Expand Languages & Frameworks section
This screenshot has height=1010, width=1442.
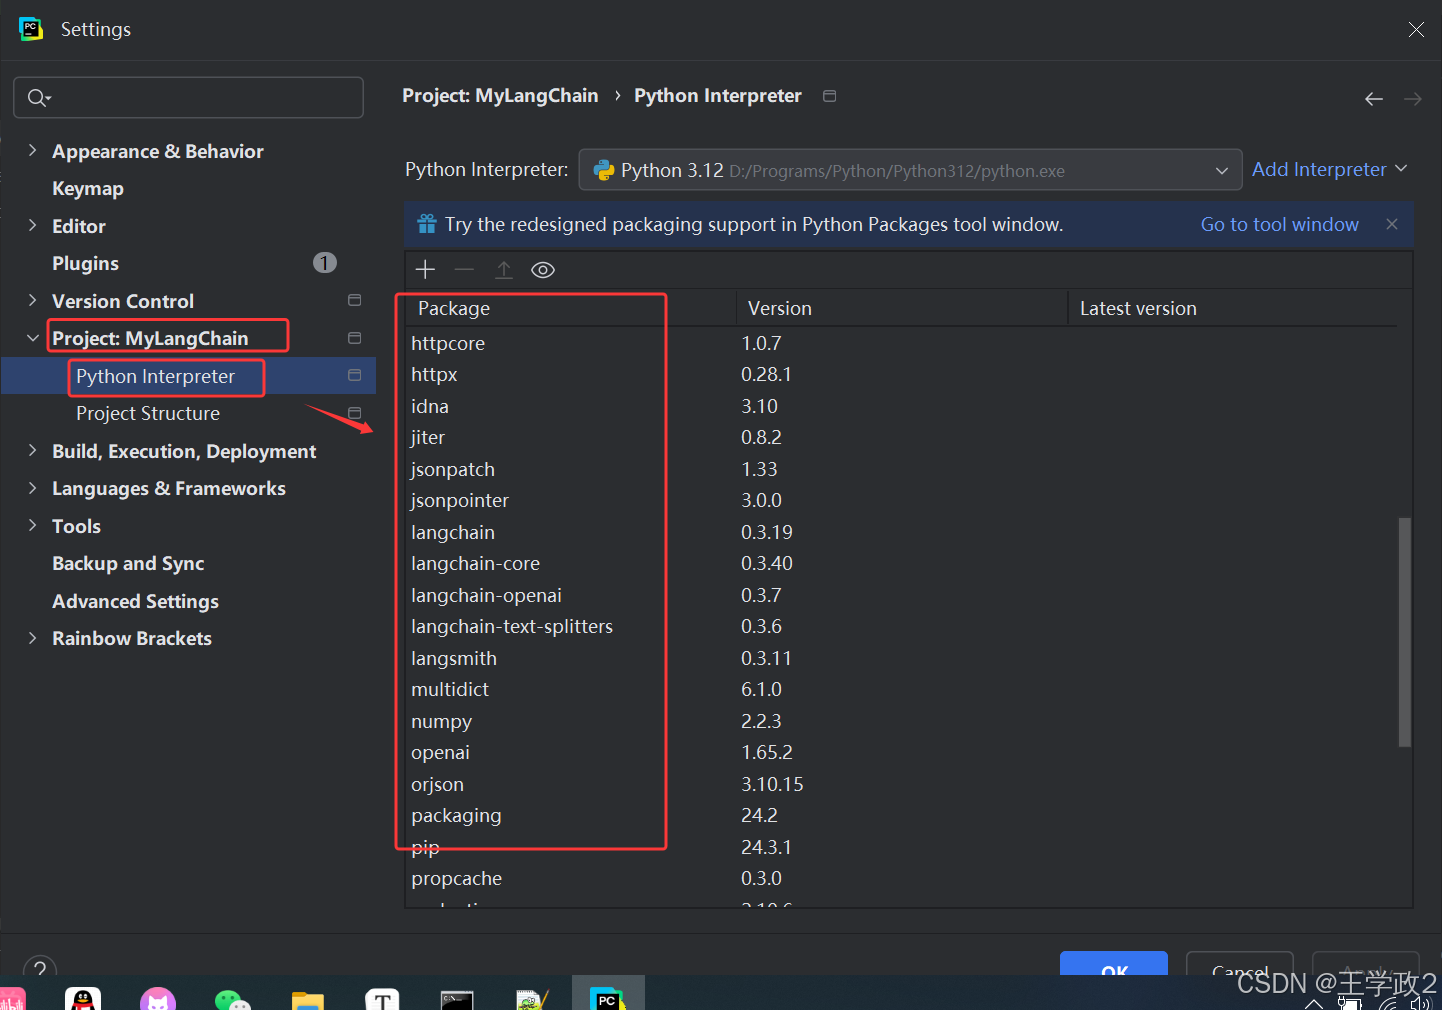(x=33, y=488)
